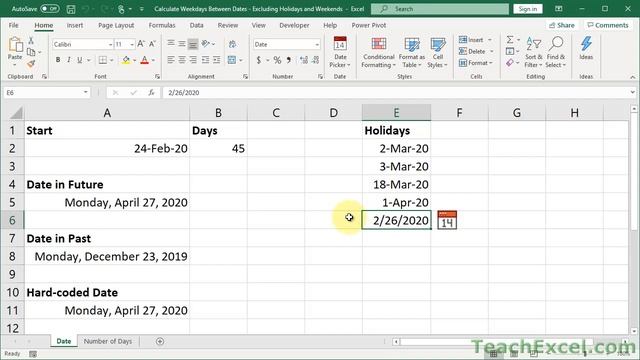
Task: Click the calendar date picker icon beside E6
Action: click(447, 220)
